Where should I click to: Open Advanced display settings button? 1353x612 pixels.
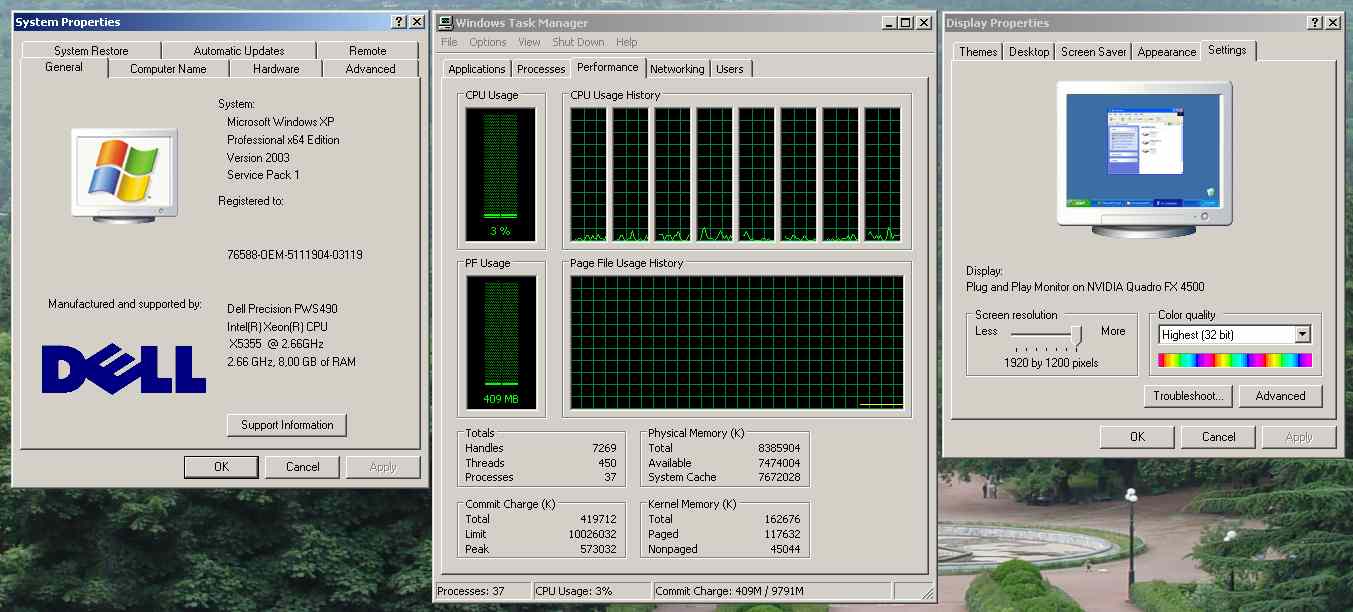click(1280, 396)
